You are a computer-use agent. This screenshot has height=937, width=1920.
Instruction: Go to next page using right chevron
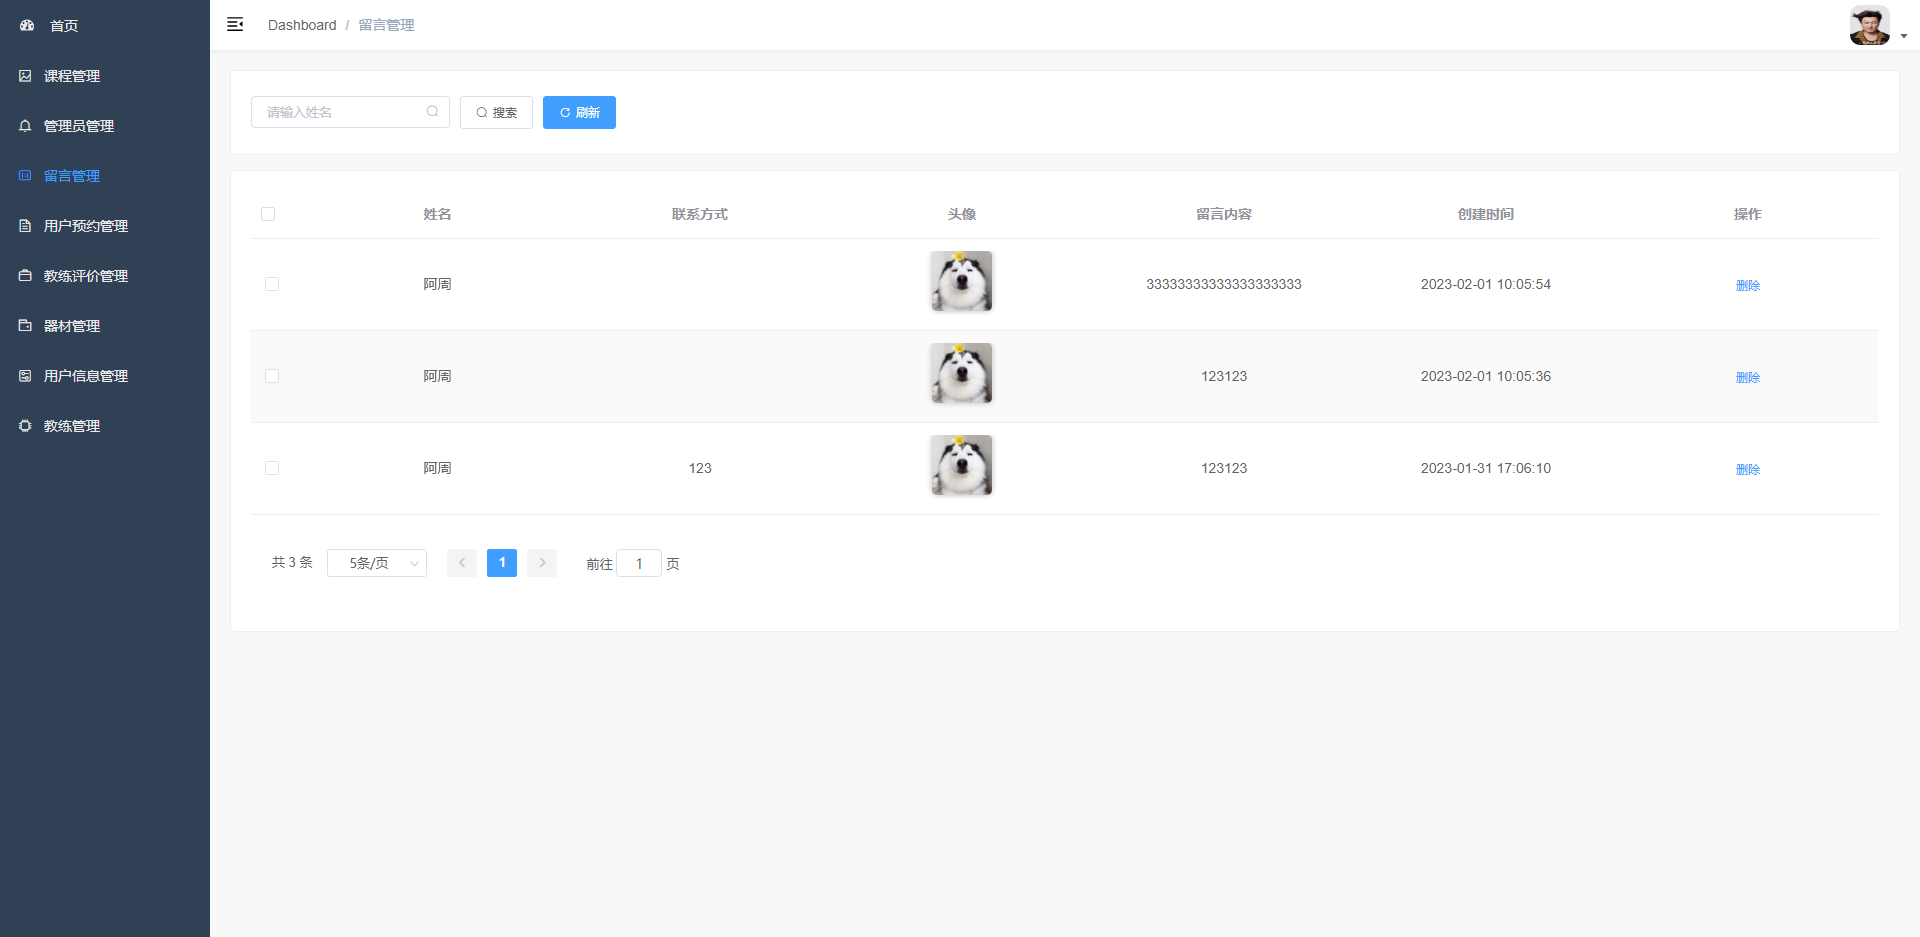point(542,563)
